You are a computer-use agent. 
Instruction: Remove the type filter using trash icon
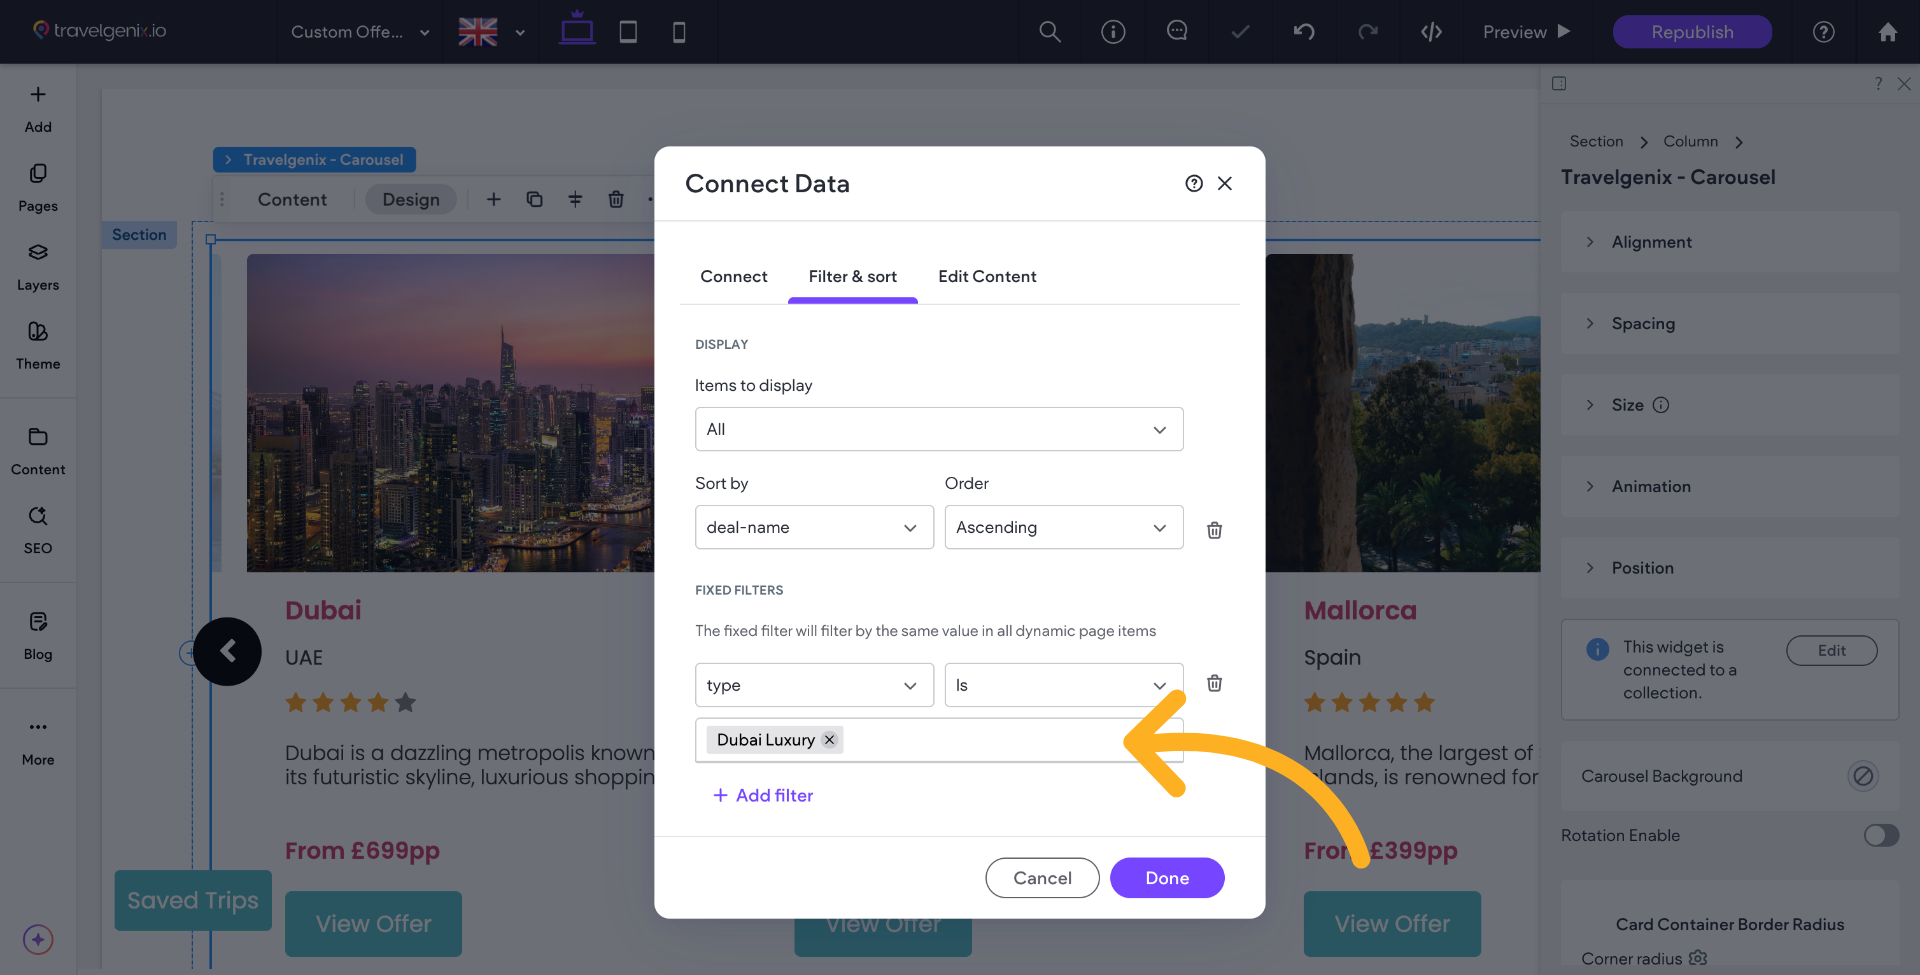point(1214,683)
